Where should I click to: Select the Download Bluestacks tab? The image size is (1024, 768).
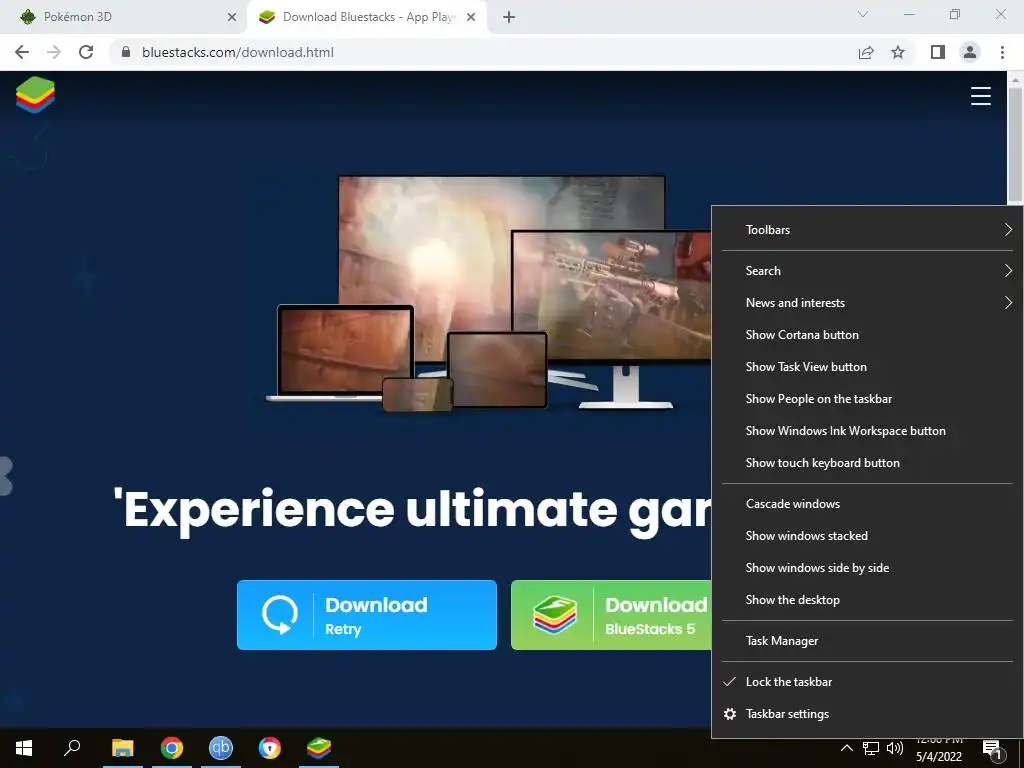366,18
